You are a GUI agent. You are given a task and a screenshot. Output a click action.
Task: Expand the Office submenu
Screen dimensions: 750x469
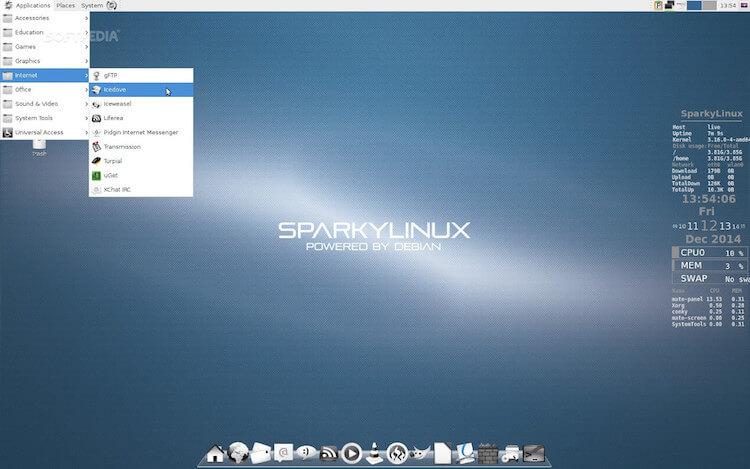(45, 89)
